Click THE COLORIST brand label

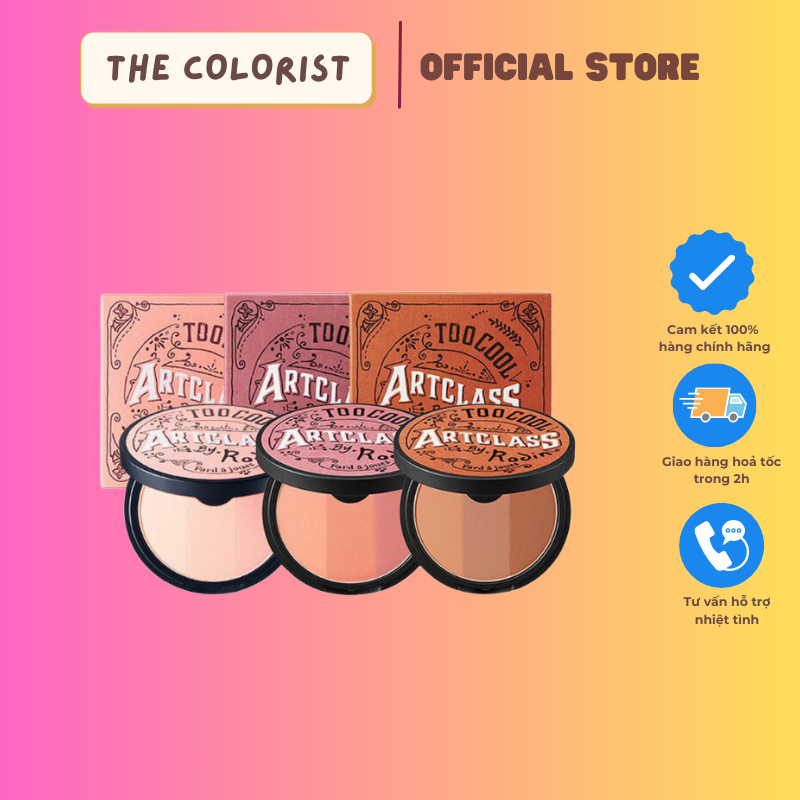point(227,68)
